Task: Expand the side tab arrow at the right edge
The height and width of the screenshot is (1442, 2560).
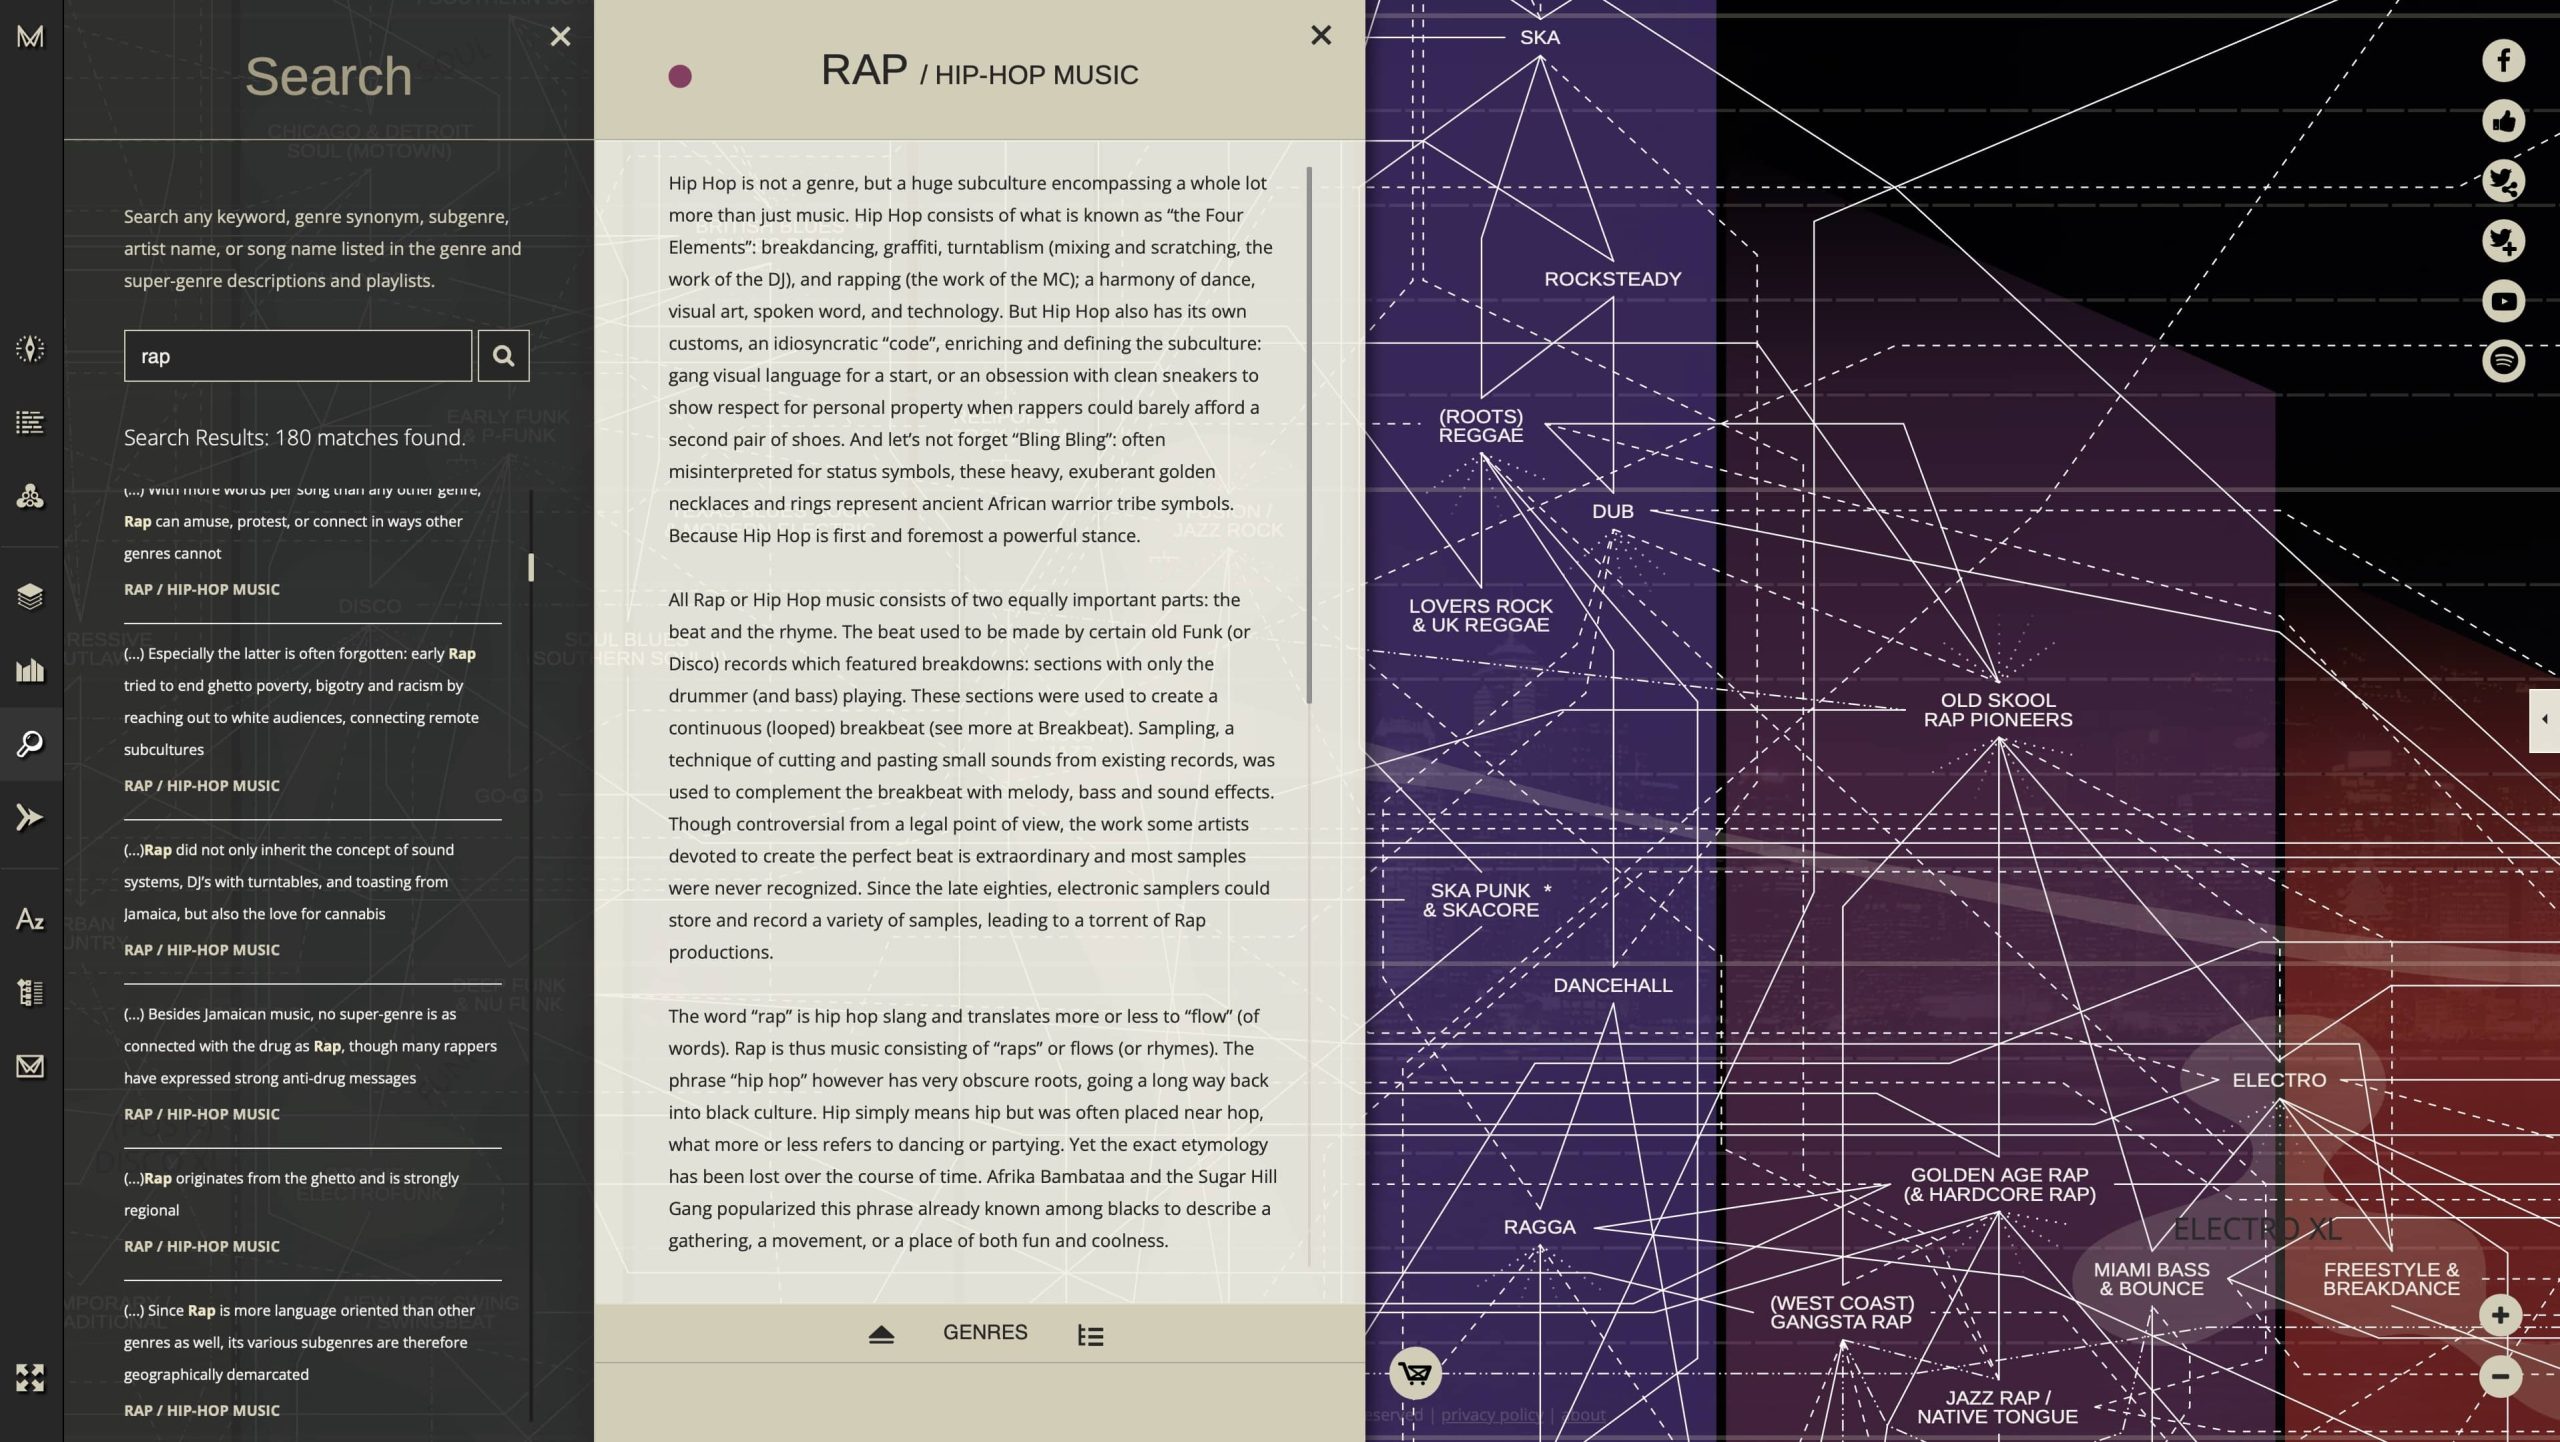Action: coord(2544,720)
